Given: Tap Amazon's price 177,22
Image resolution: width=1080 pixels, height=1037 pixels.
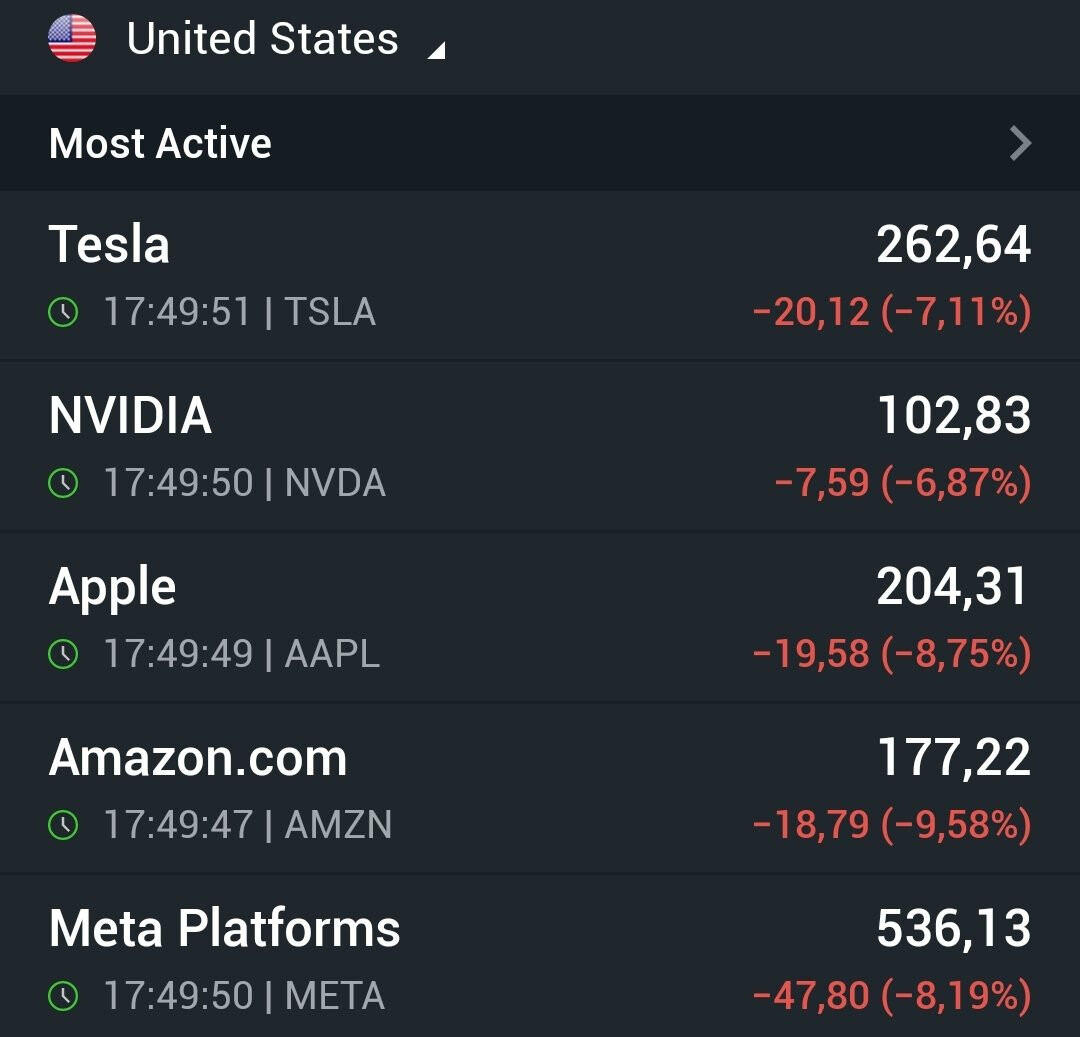Looking at the screenshot, I should point(955,757).
